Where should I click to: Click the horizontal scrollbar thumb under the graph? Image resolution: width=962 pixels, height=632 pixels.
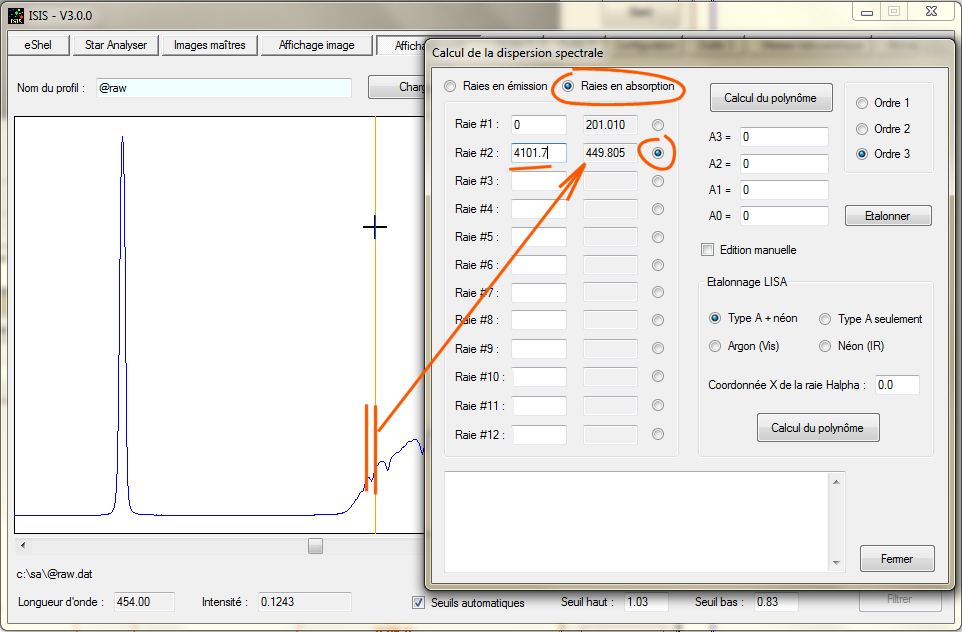click(x=315, y=546)
